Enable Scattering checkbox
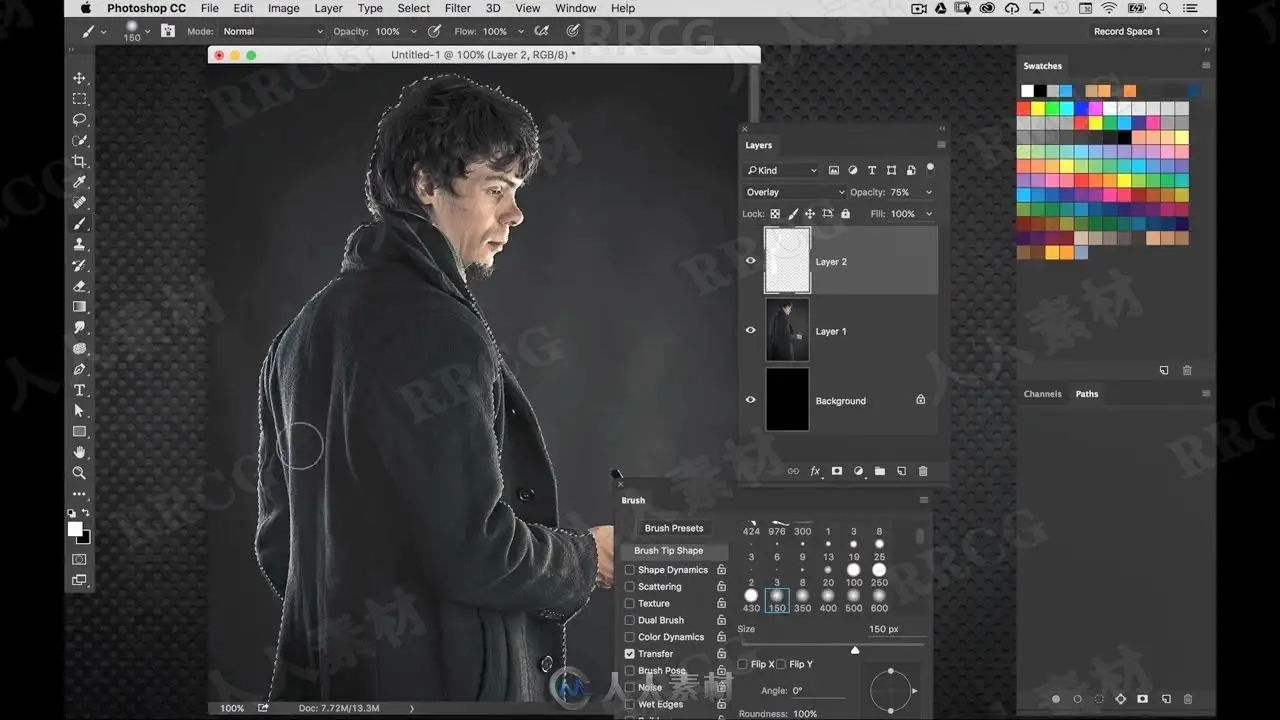The height and width of the screenshot is (720, 1280). click(630, 587)
